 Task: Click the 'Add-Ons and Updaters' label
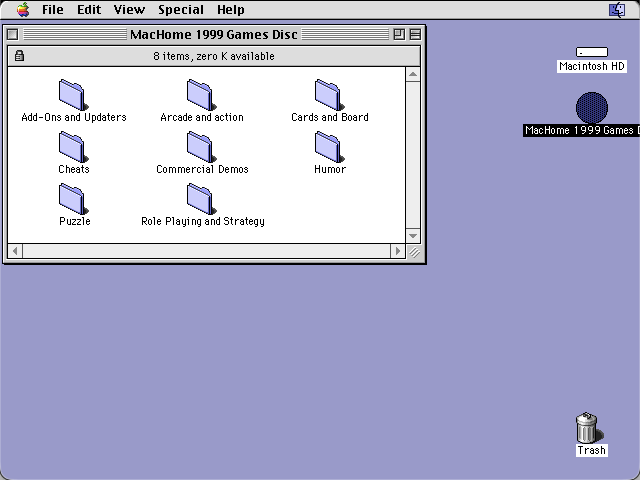coord(74,117)
